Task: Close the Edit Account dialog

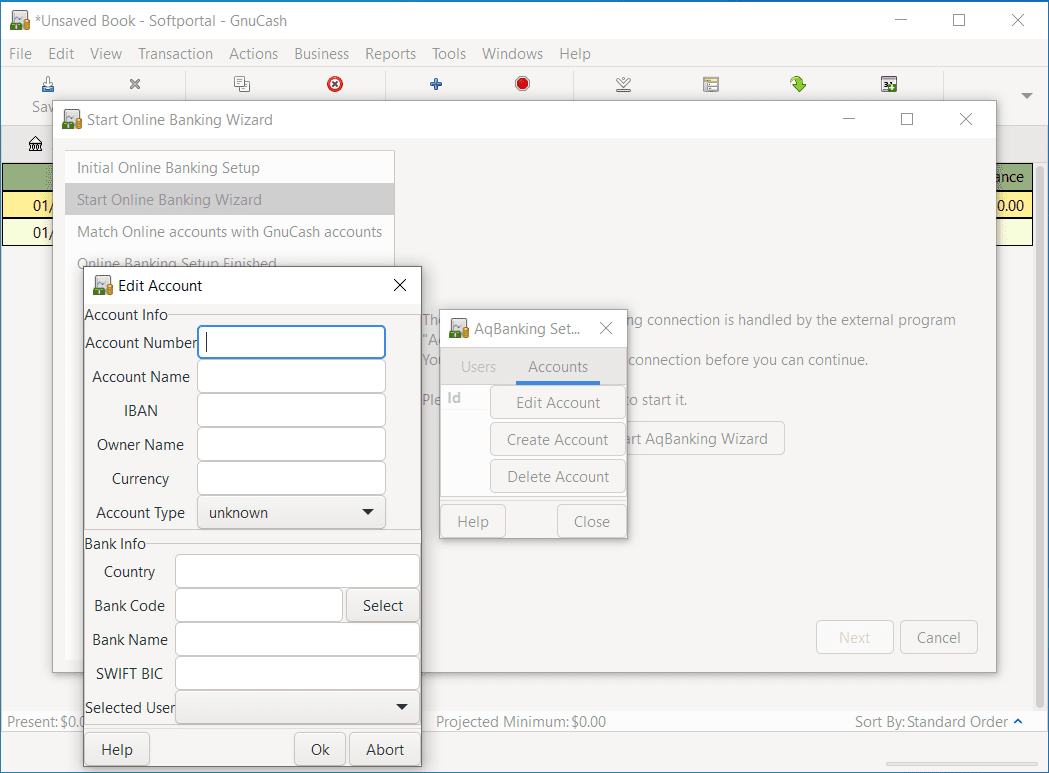Action: click(x=400, y=285)
